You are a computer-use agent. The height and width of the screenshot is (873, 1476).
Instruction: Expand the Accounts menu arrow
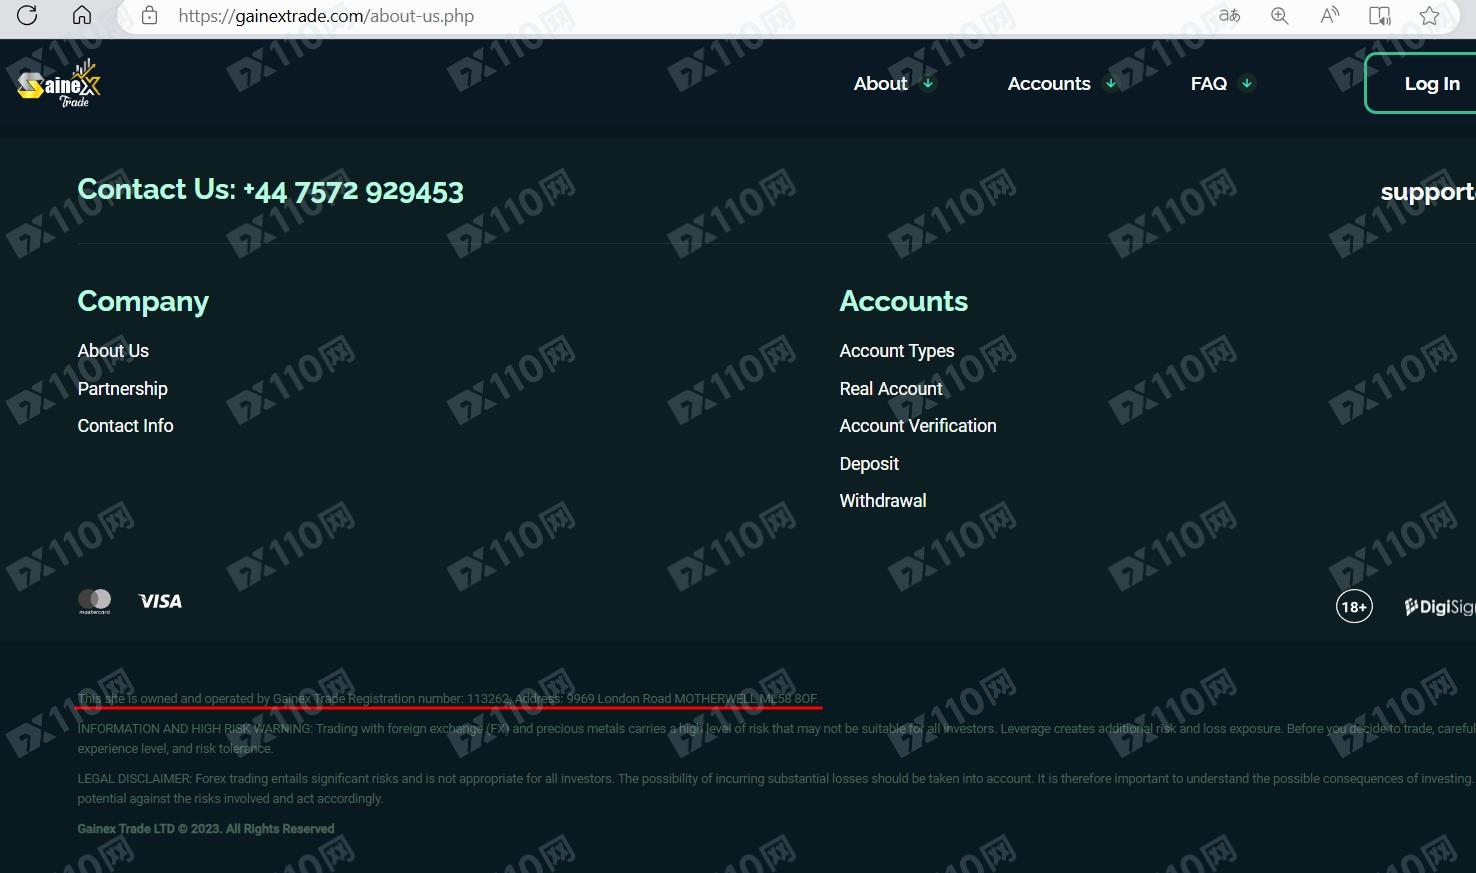(1110, 84)
